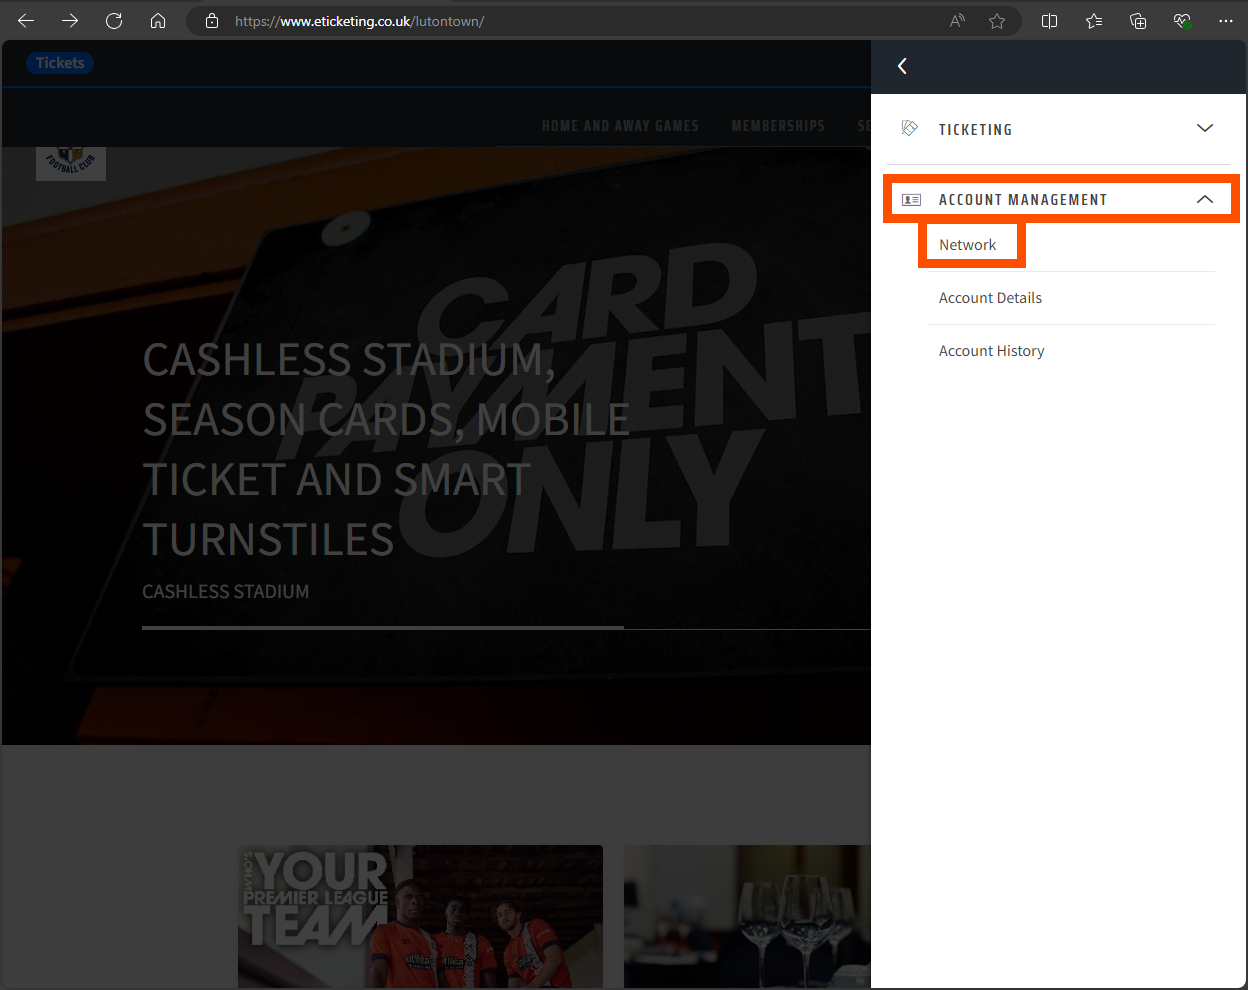The width and height of the screenshot is (1248, 990).
Task: Click the Luton Town club crest logo
Action: 71,162
